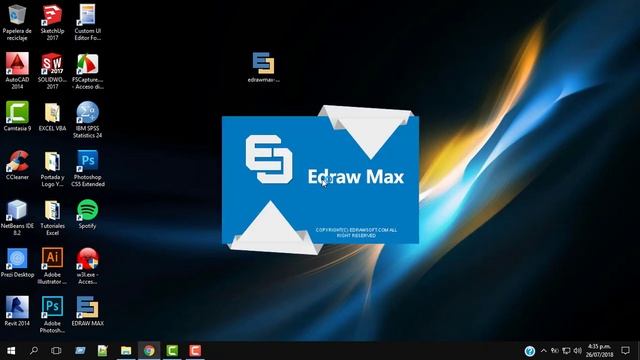Select the edrawmax installer file icon
640x360 pixels.
[x=263, y=67]
